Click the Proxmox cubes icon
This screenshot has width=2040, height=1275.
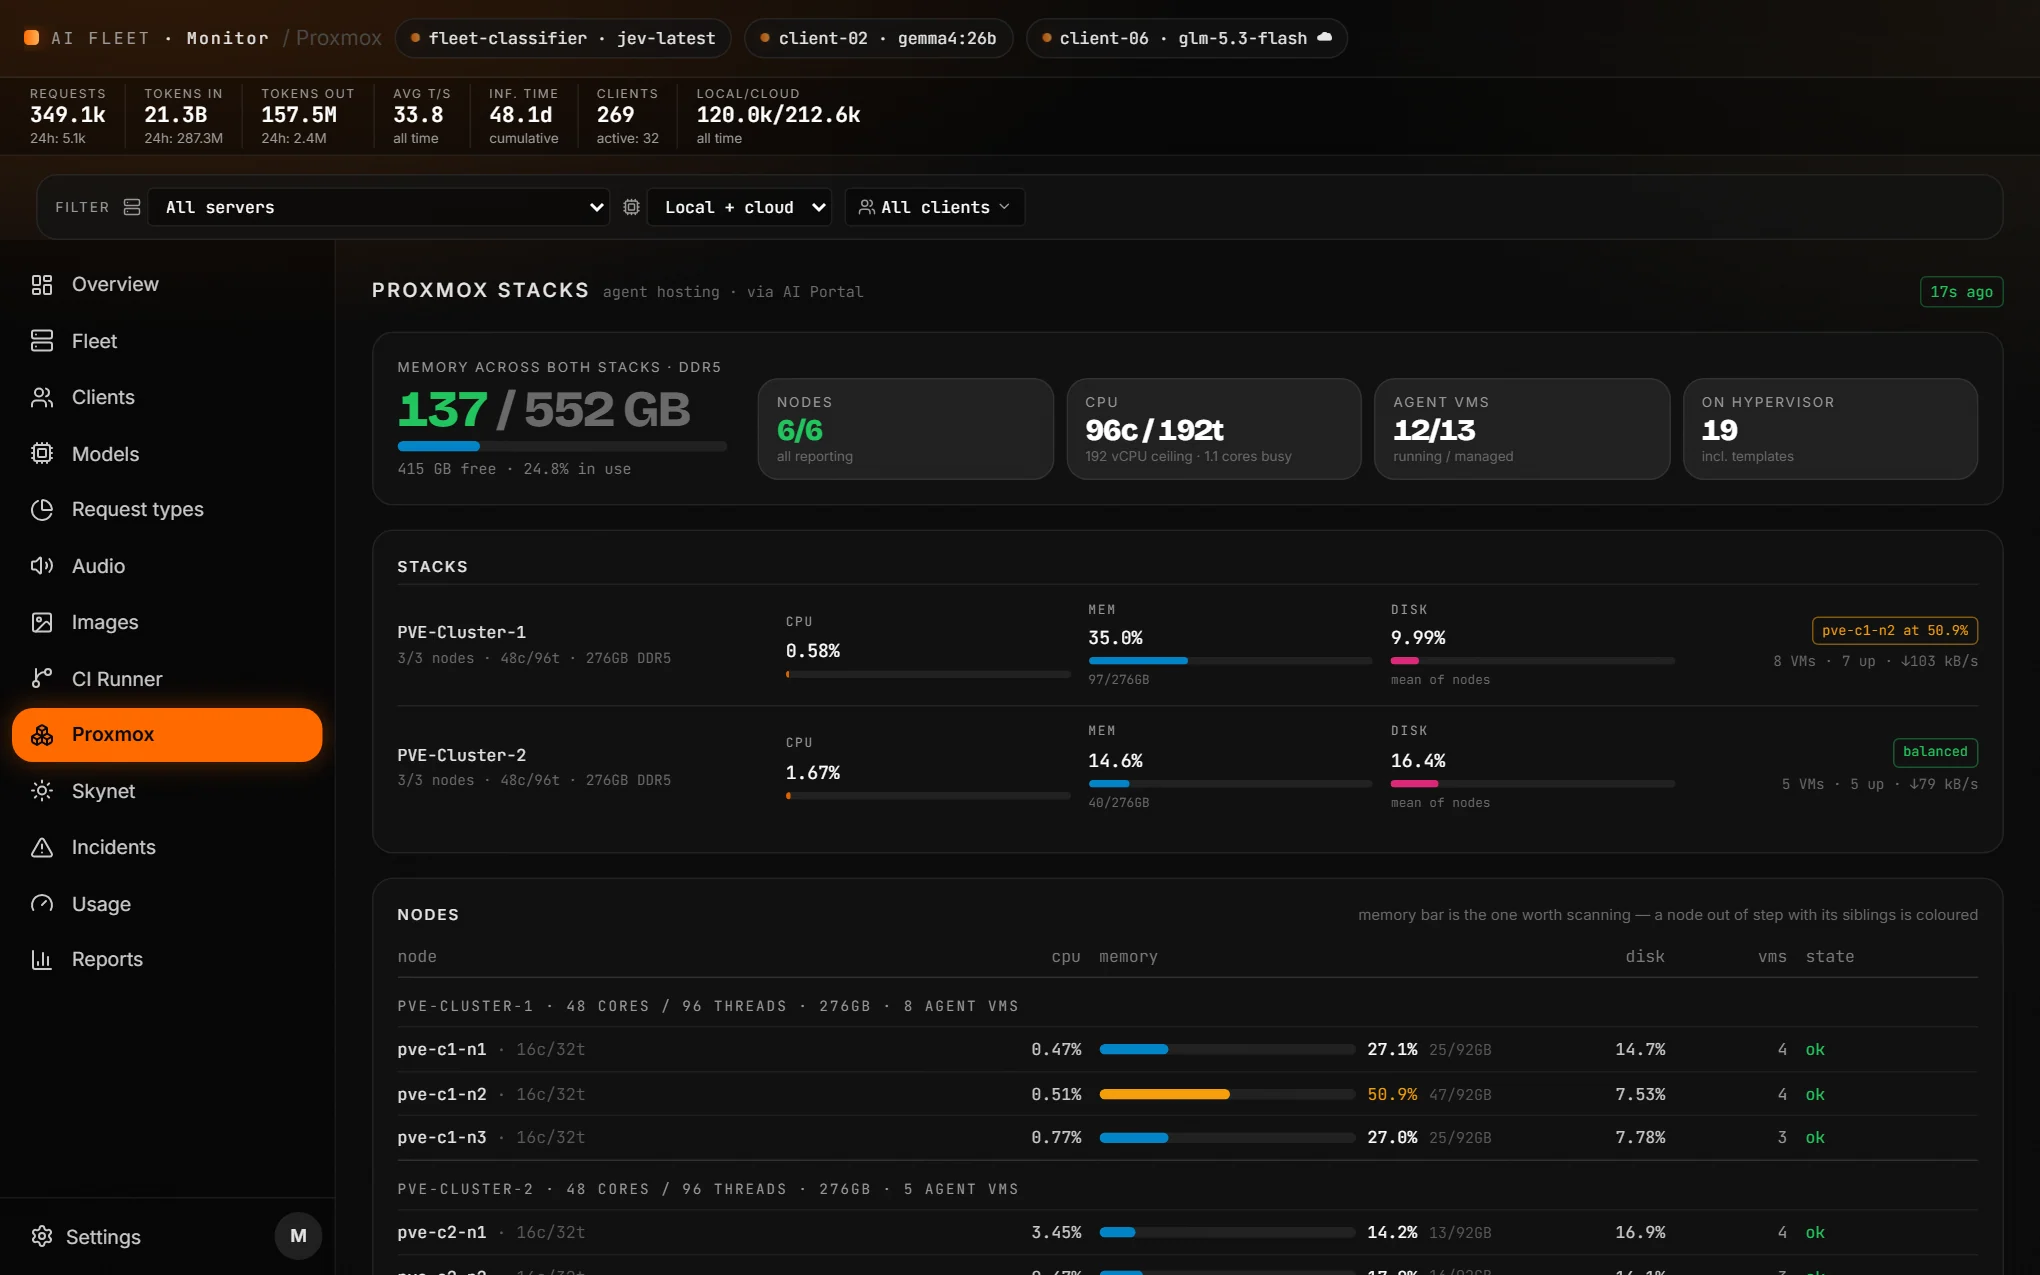point(41,735)
